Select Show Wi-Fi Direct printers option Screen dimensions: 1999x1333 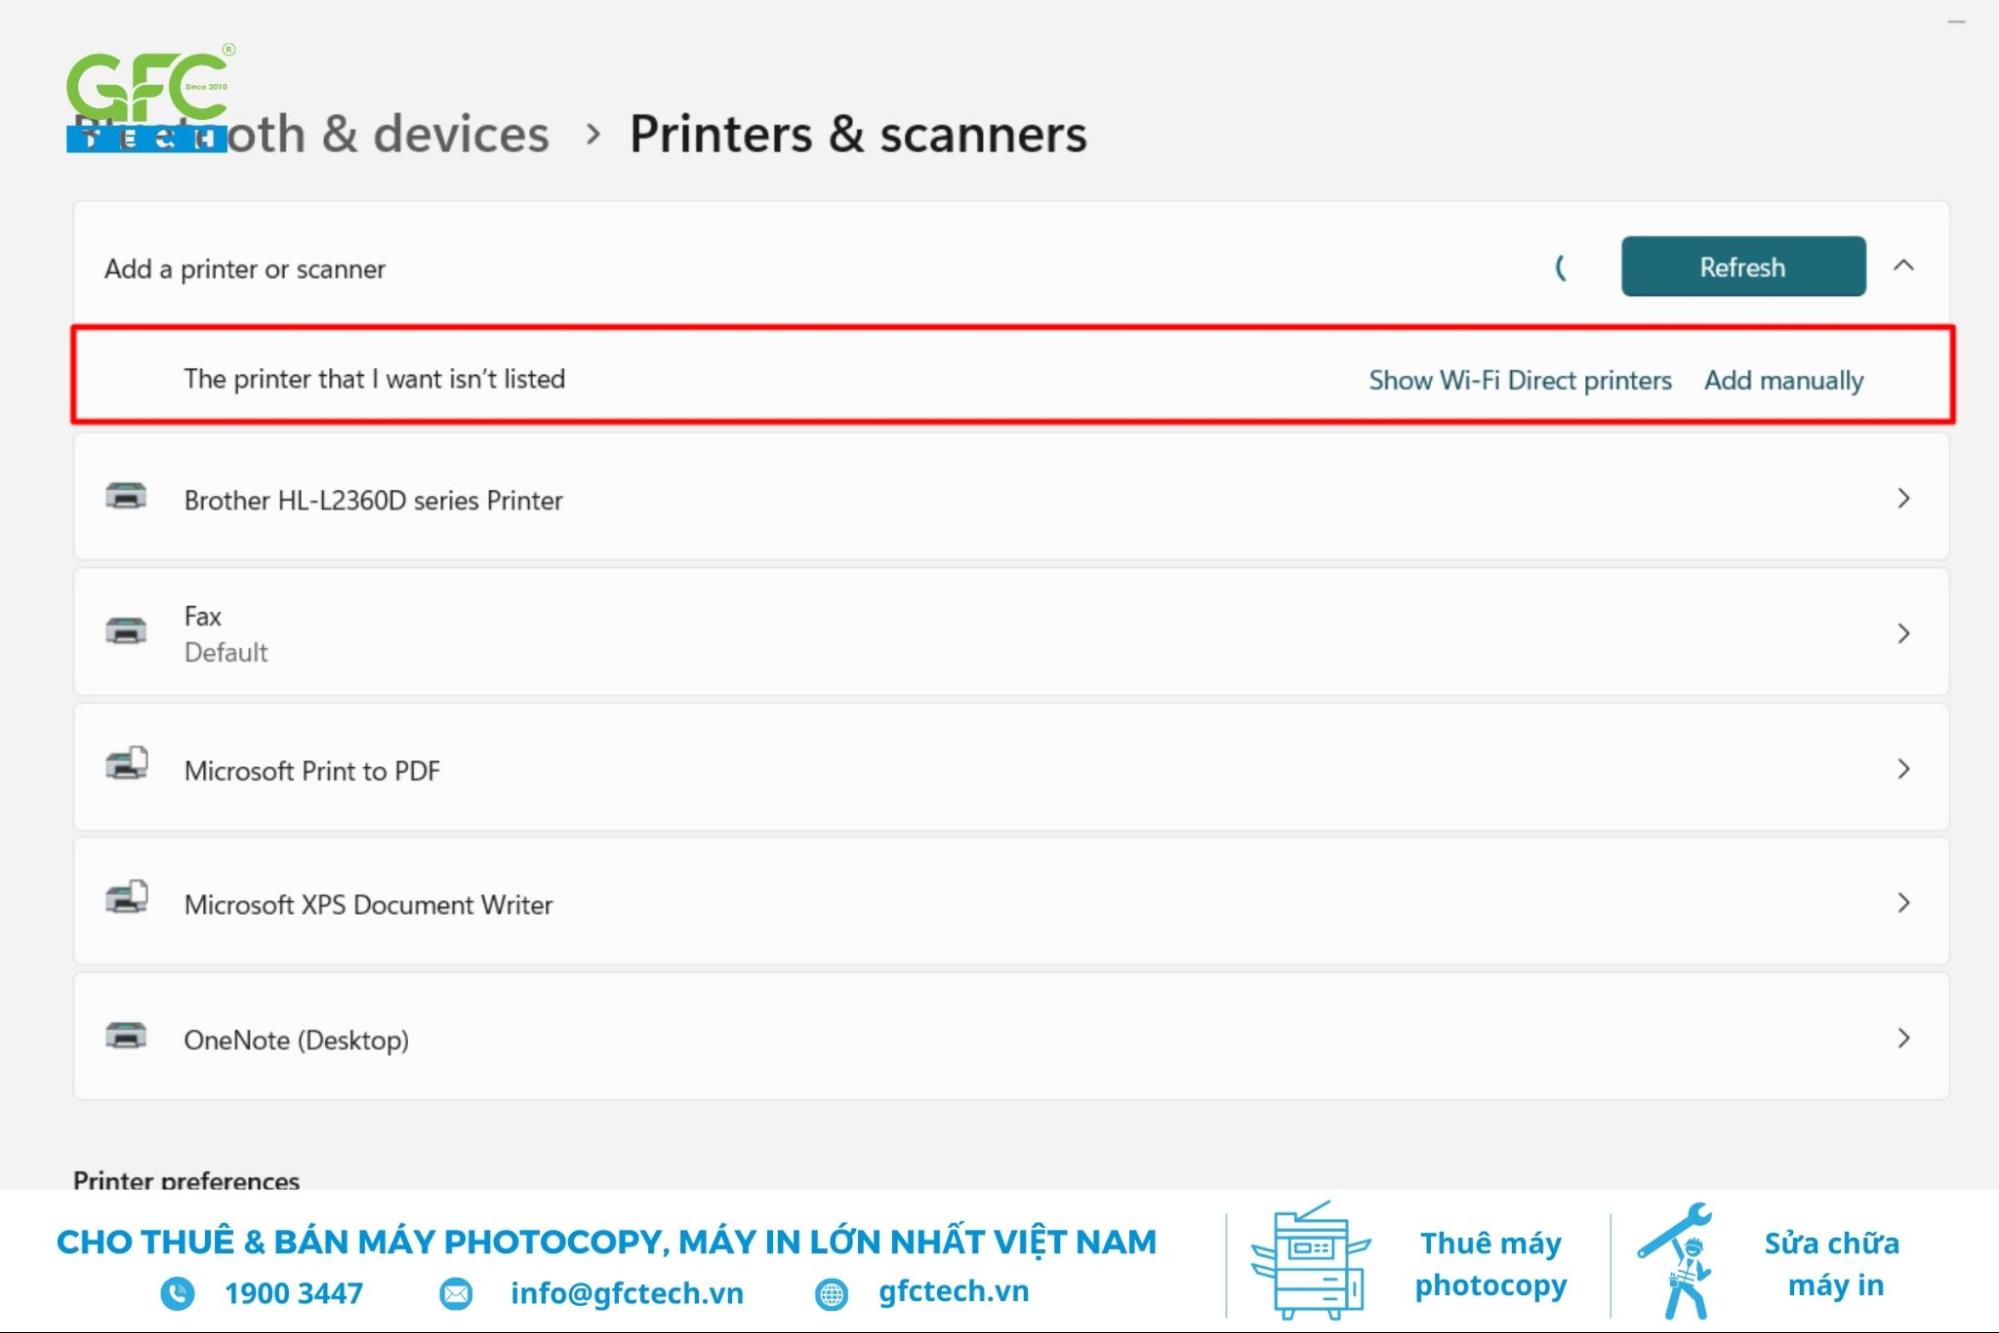point(1519,379)
